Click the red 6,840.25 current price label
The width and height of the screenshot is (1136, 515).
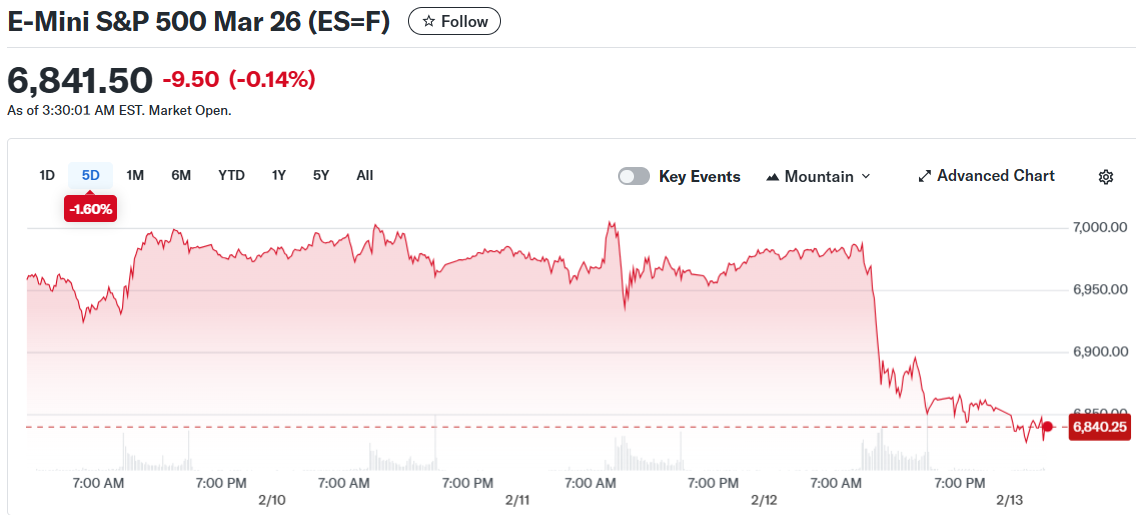1099,427
